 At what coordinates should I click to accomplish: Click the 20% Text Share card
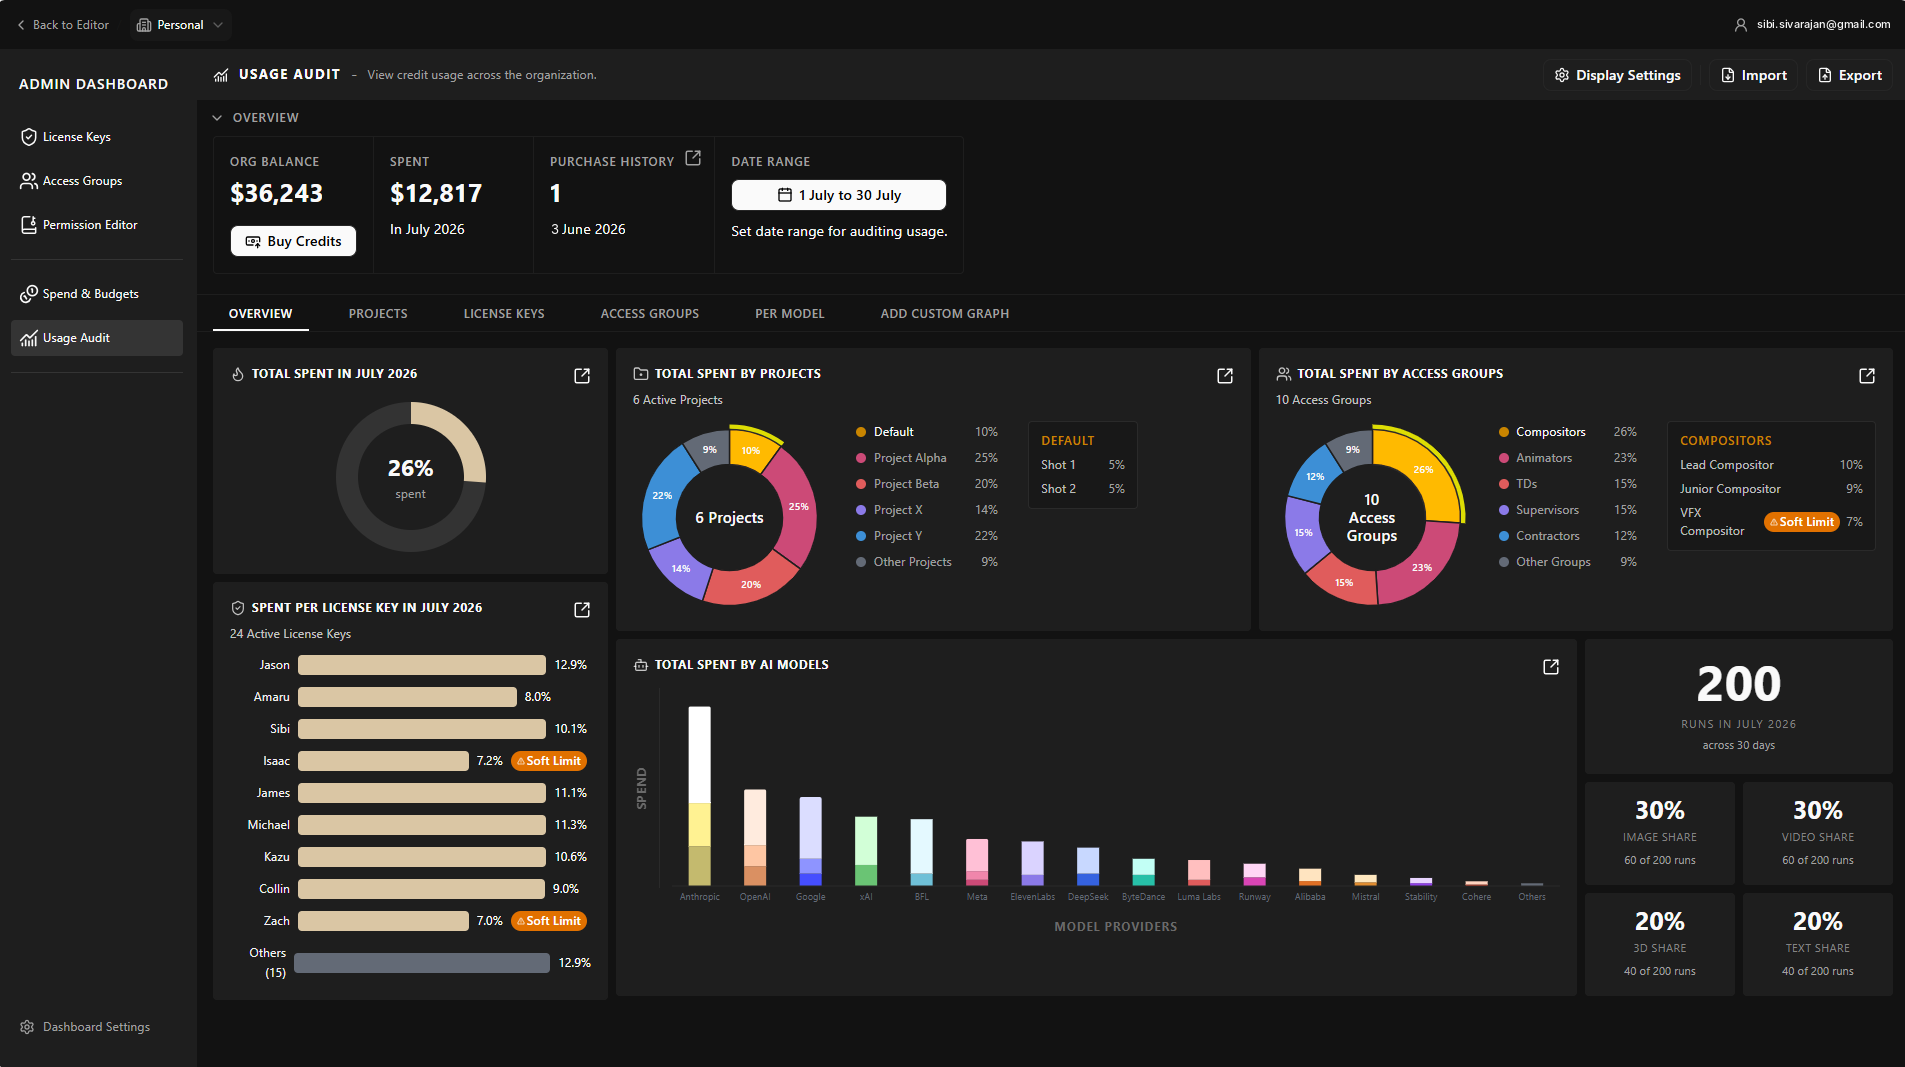coord(1818,944)
